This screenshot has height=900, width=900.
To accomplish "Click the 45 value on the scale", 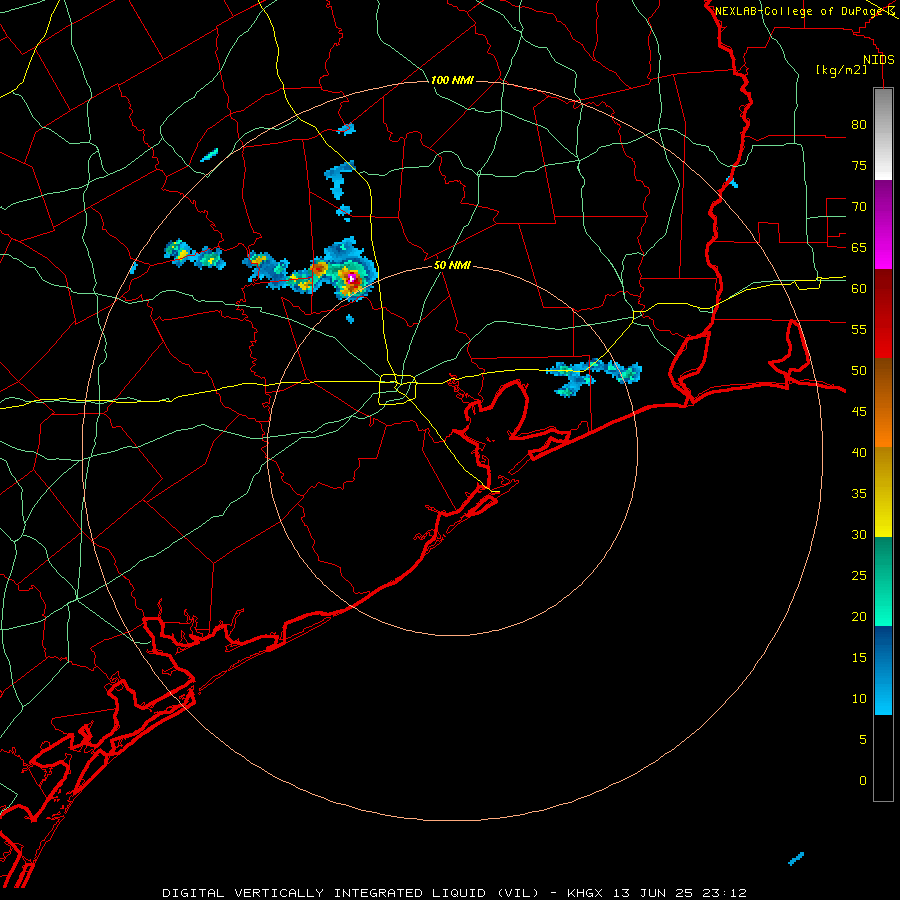I will point(859,412).
